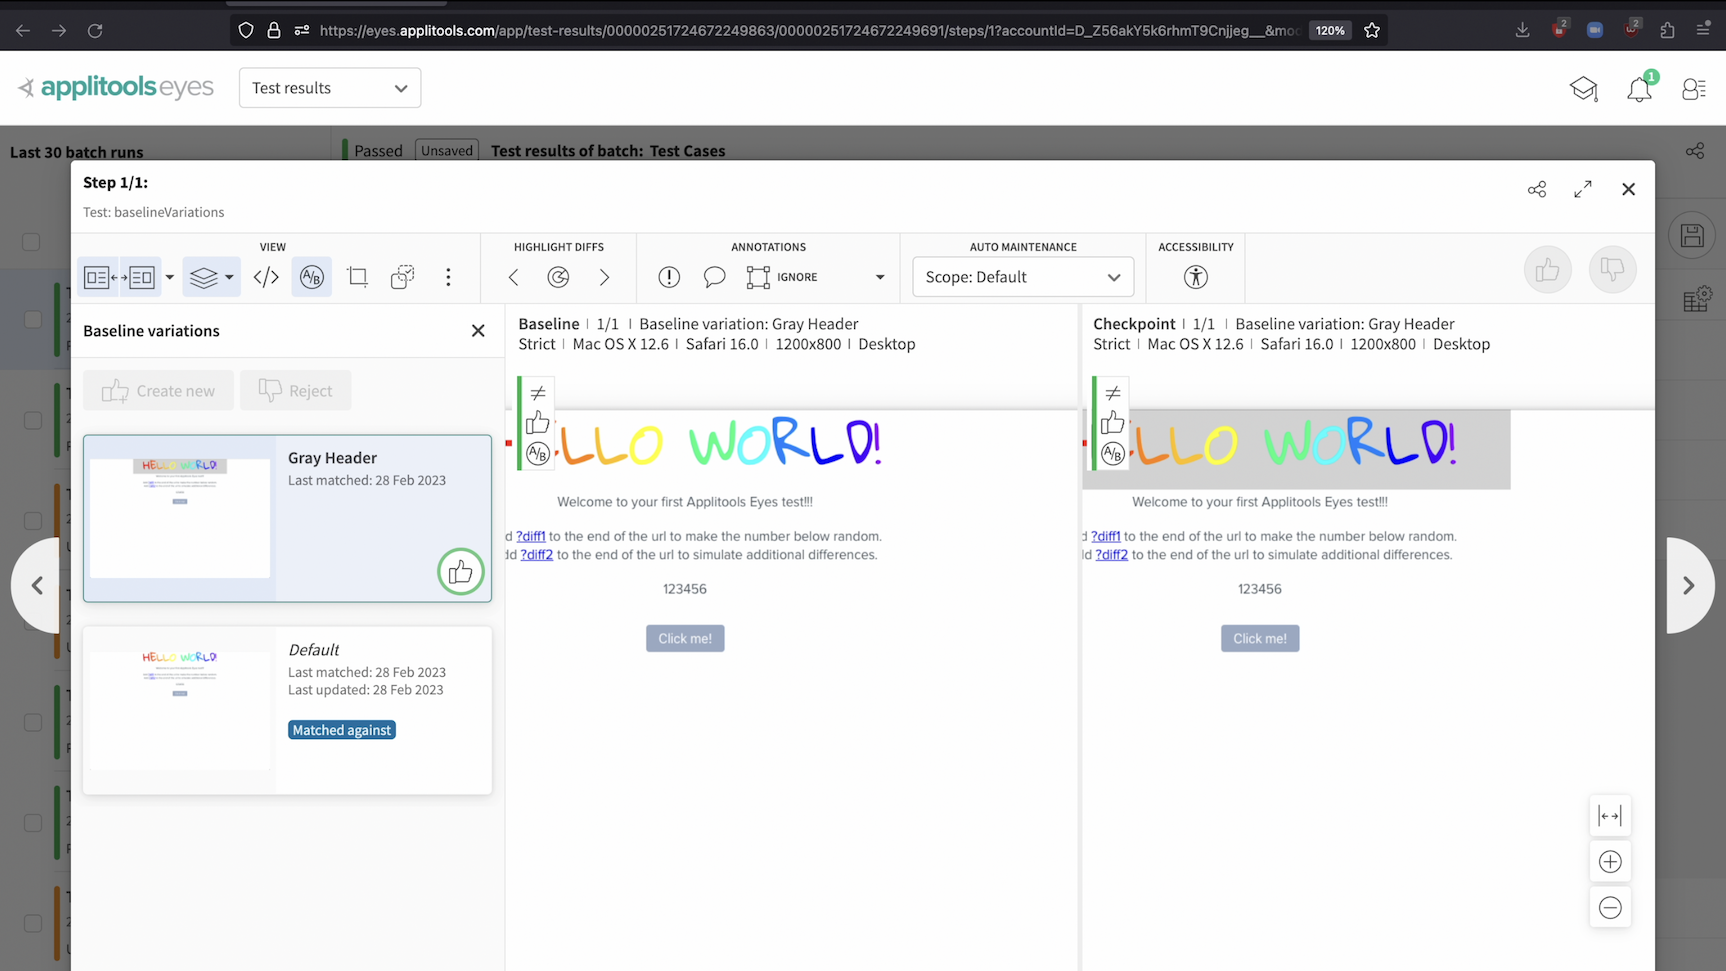The width and height of the screenshot is (1726, 971).
Task: Reload the page in browser
Action: [x=95, y=30]
